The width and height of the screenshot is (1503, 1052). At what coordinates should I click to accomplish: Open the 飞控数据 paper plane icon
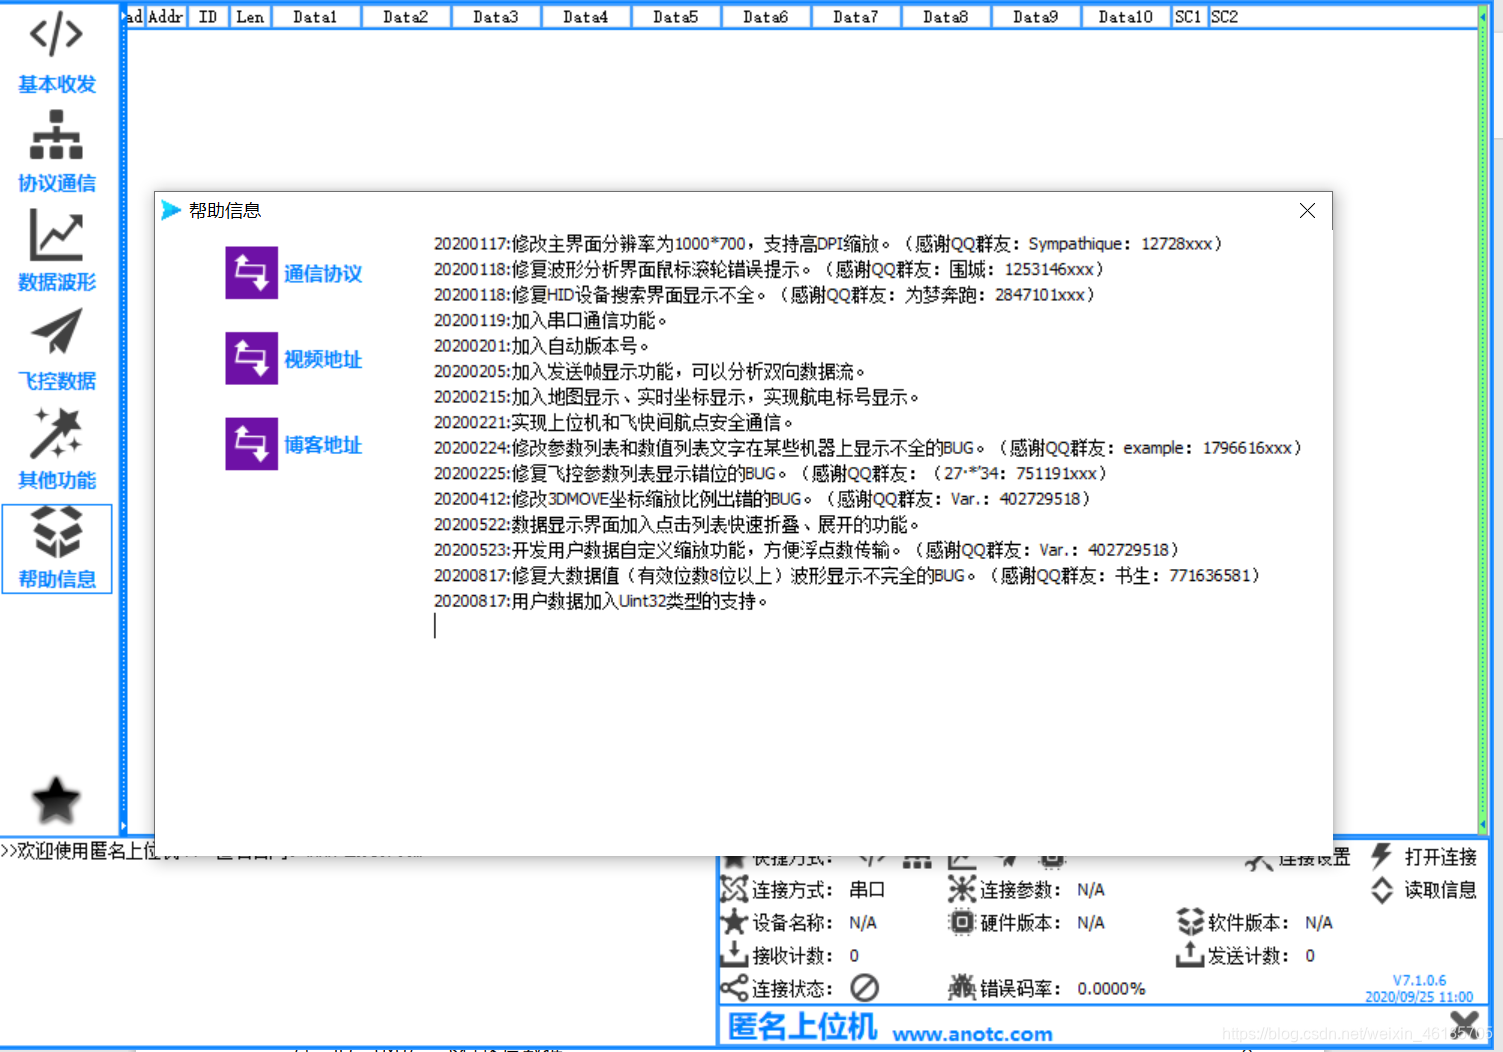click(x=56, y=332)
